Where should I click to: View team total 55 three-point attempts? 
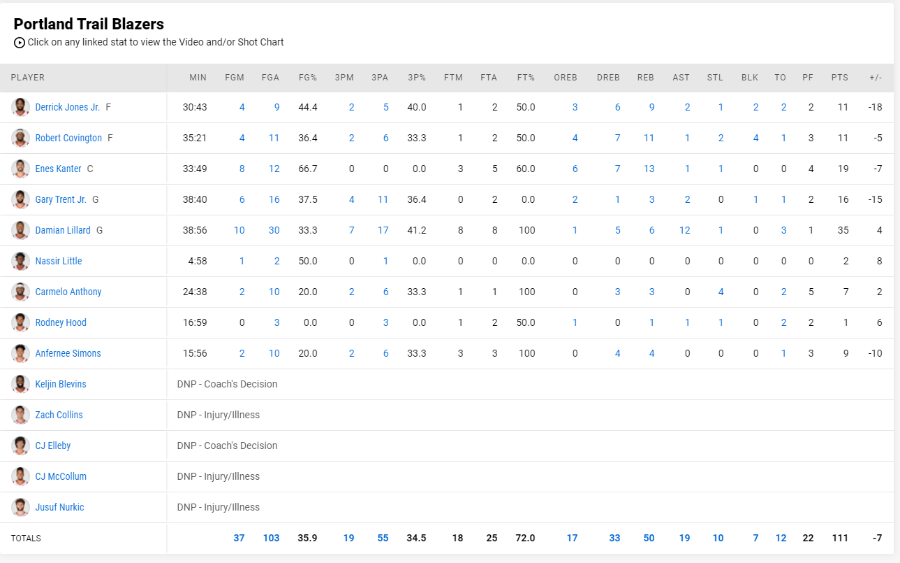pyautogui.click(x=383, y=538)
